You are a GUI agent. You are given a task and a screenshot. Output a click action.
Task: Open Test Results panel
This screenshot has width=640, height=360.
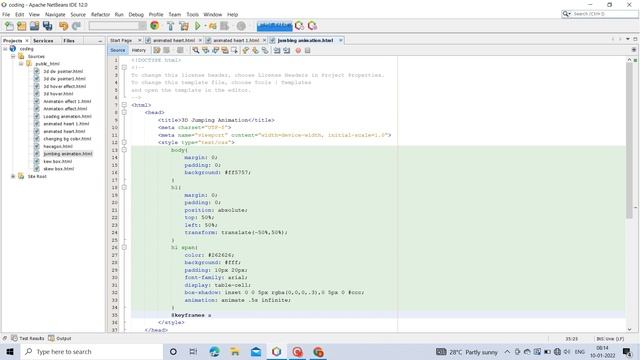tap(28, 338)
